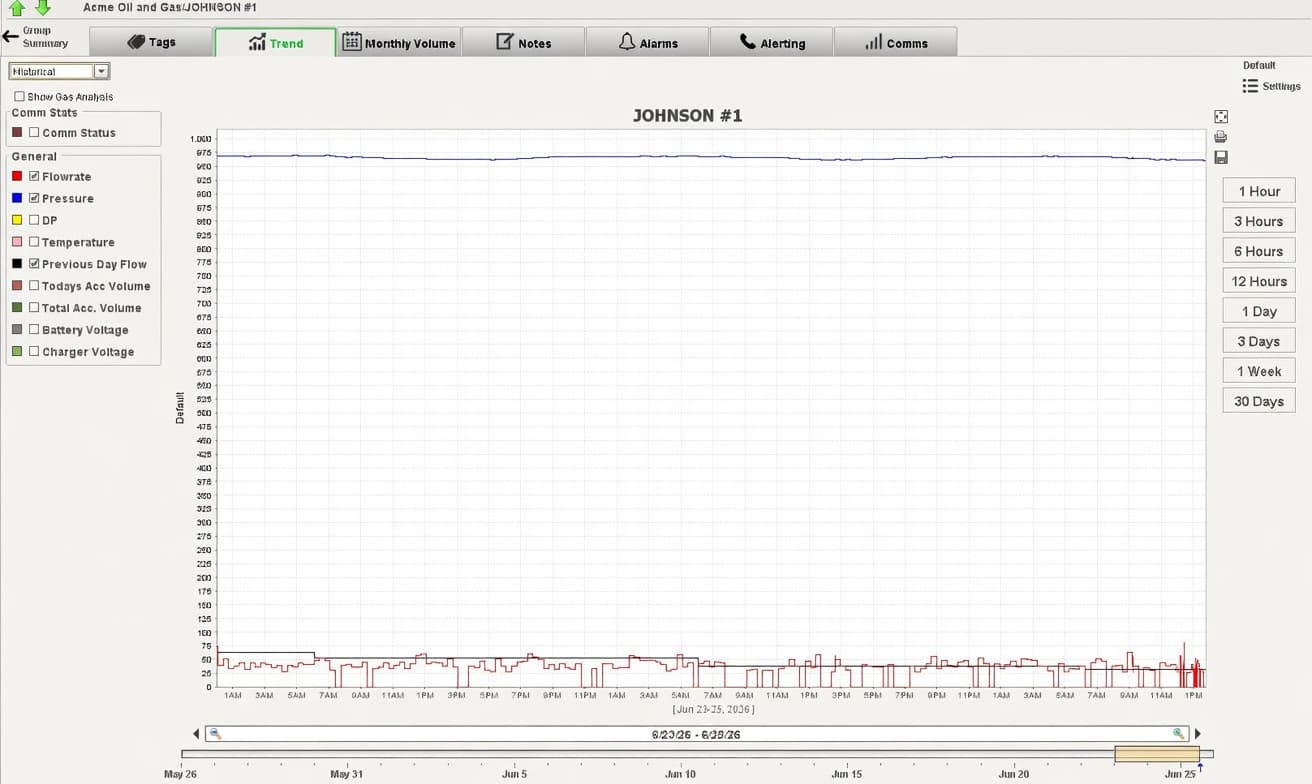
Task: Print the chart with printer icon
Action: pos(1220,137)
